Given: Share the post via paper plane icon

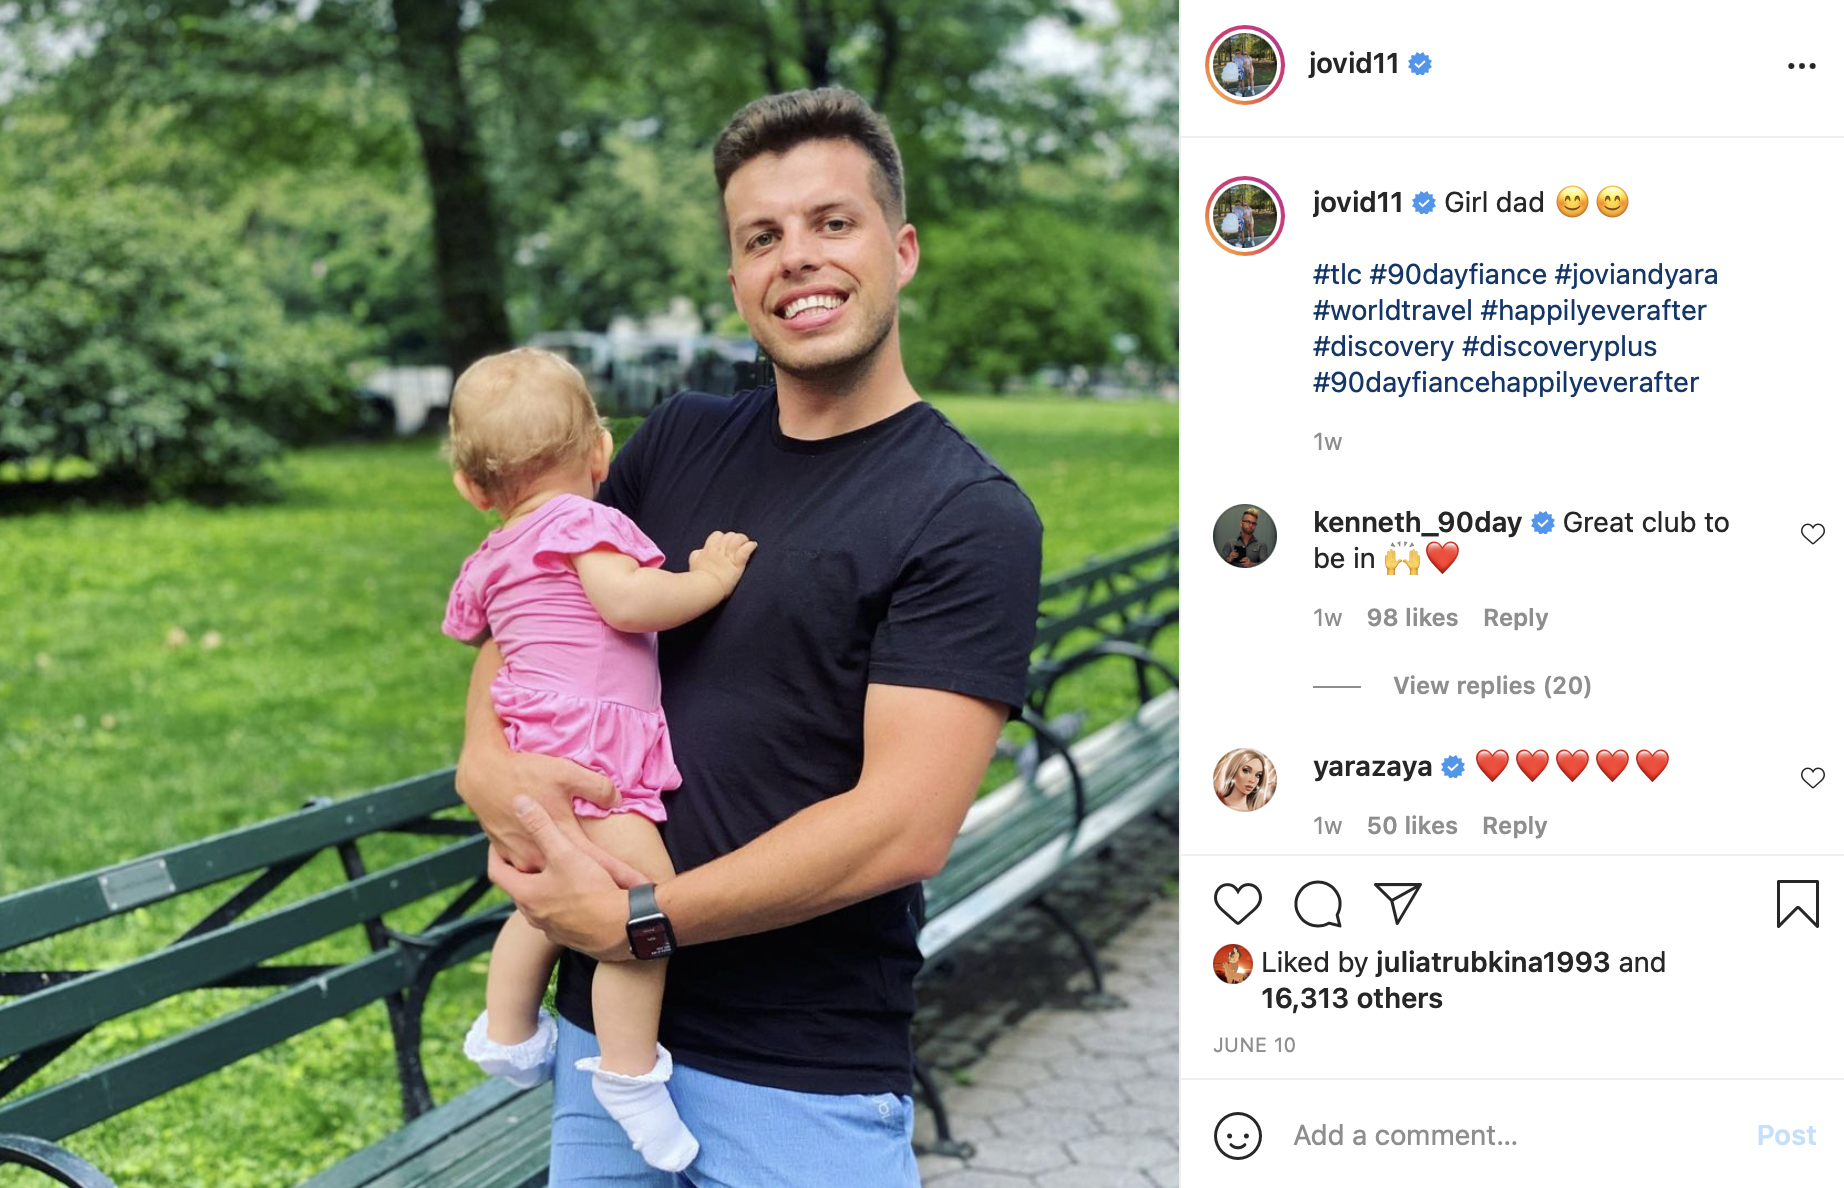Looking at the screenshot, I should [x=1398, y=903].
